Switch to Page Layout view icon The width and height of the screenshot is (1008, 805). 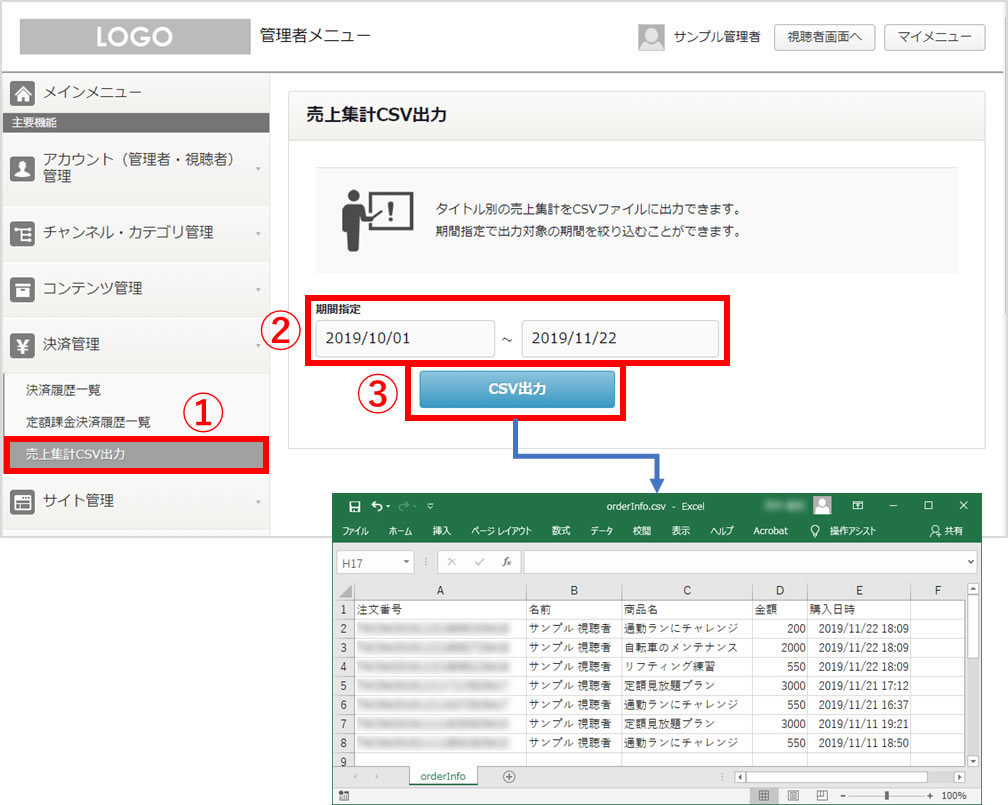(793, 796)
